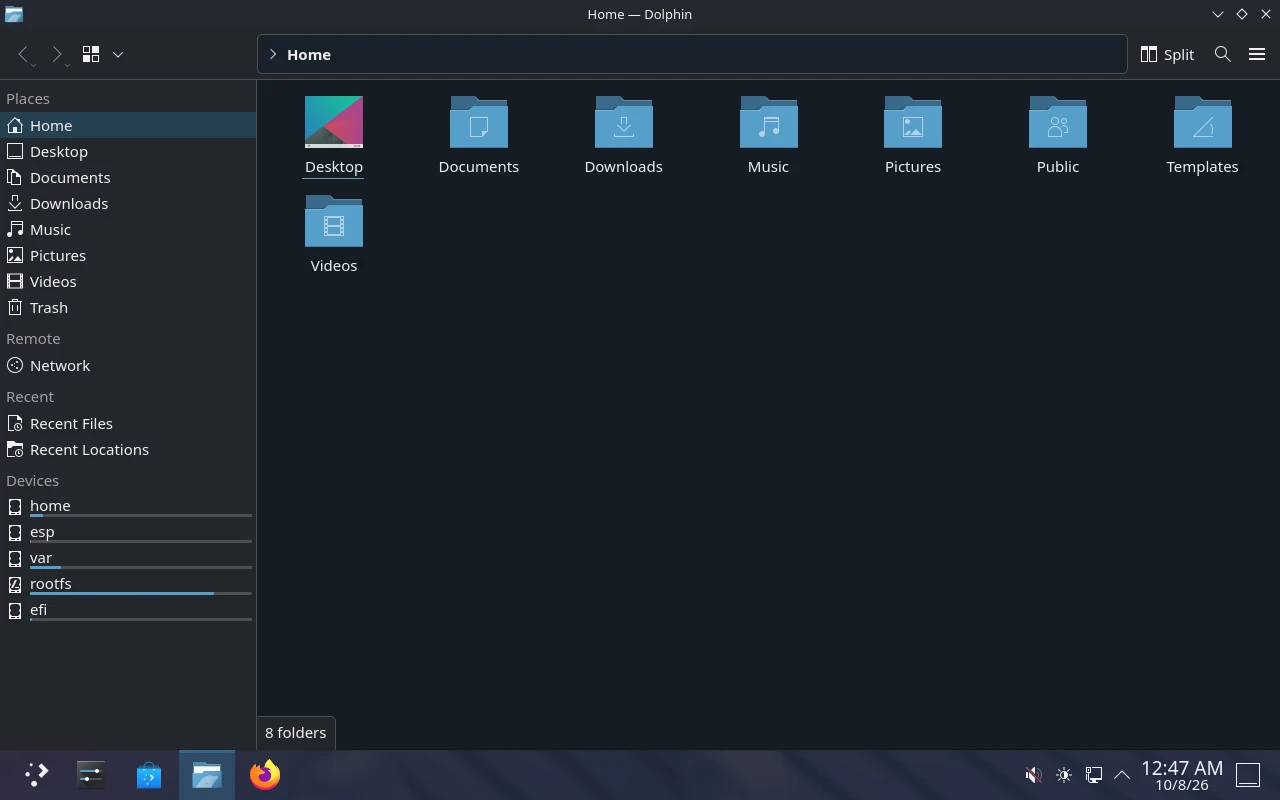This screenshot has width=1280, height=800.
Task: Switch to icons view mode button
Action: (91, 54)
